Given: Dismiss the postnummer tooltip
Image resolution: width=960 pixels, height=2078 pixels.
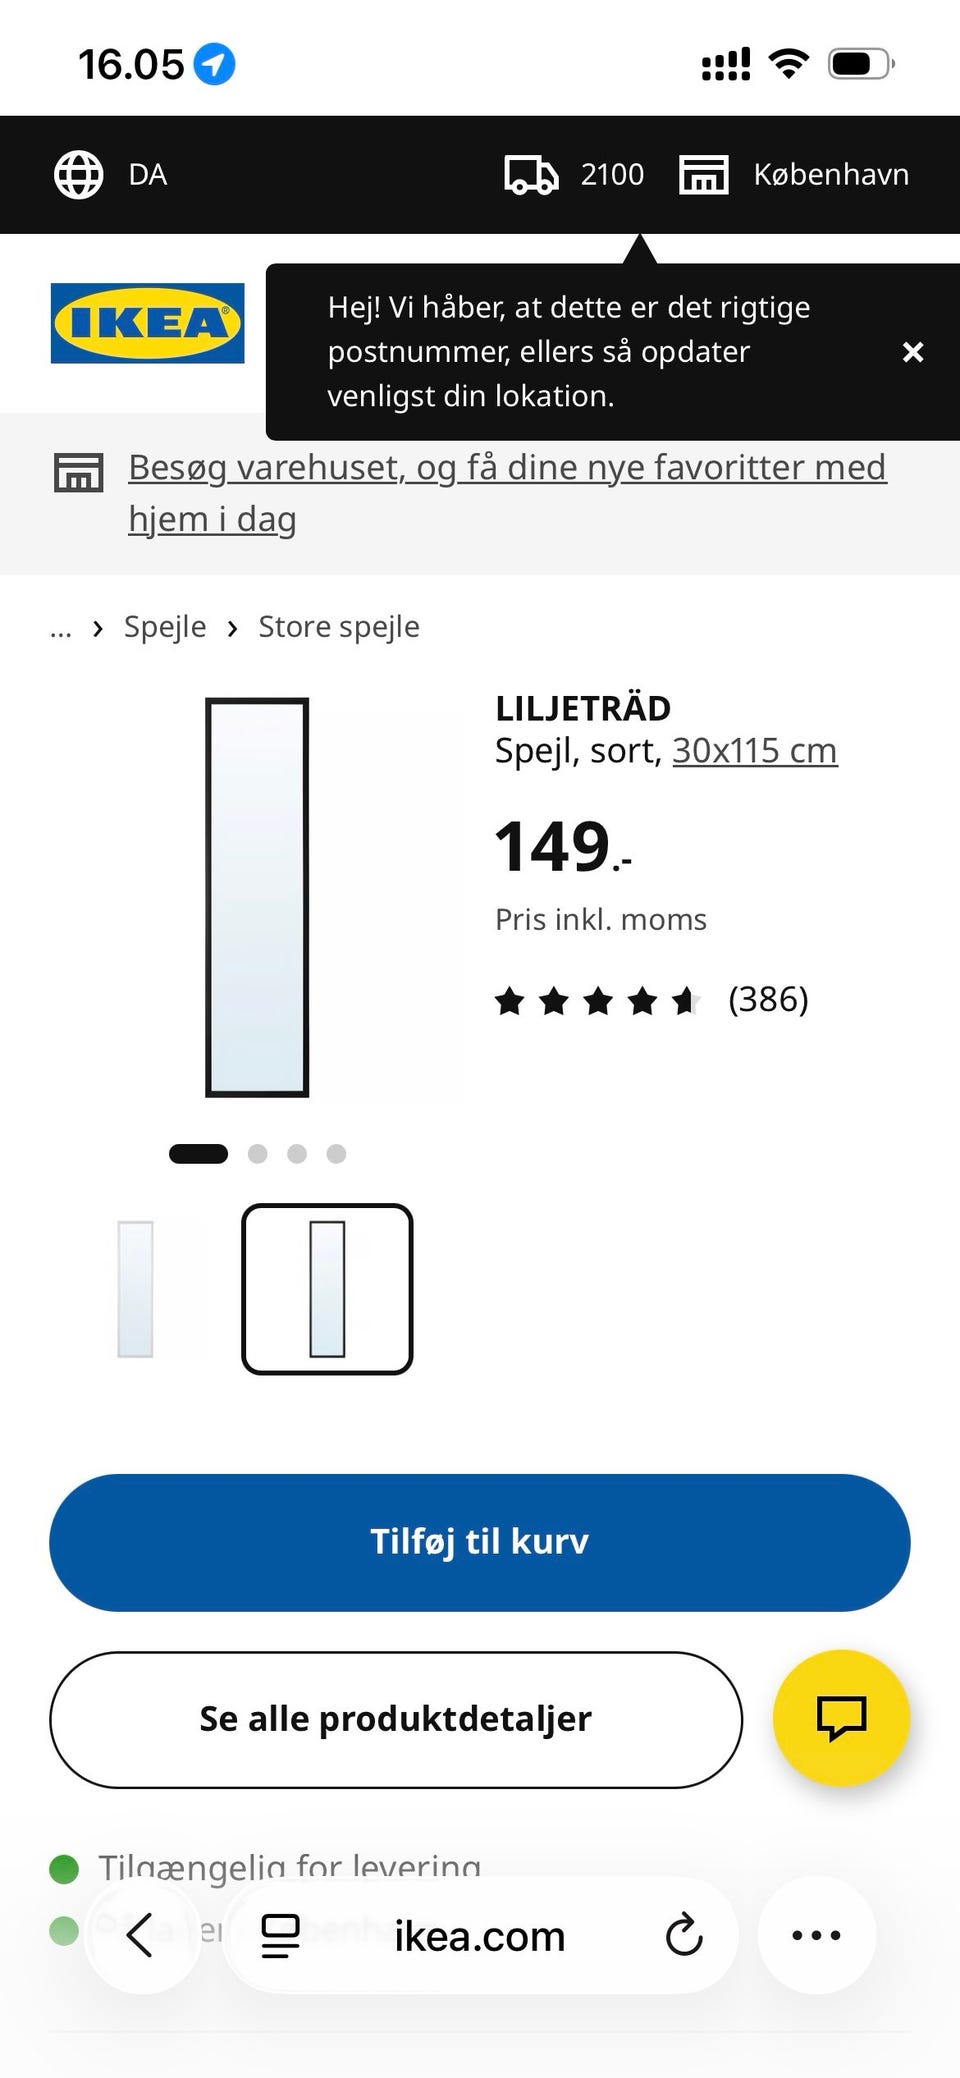Looking at the screenshot, I should pos(913,352).
